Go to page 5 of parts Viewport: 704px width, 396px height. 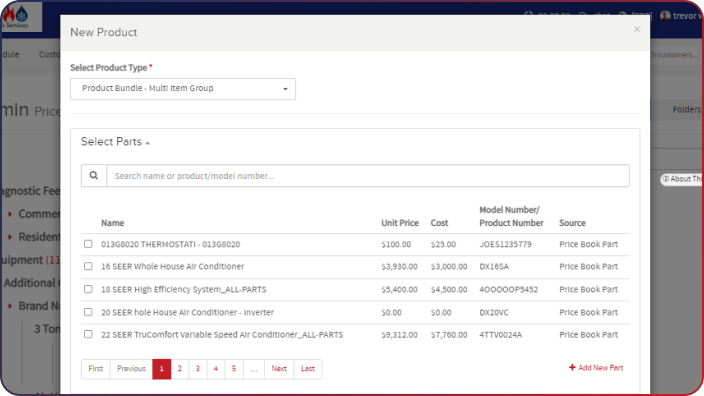(234, 369)
